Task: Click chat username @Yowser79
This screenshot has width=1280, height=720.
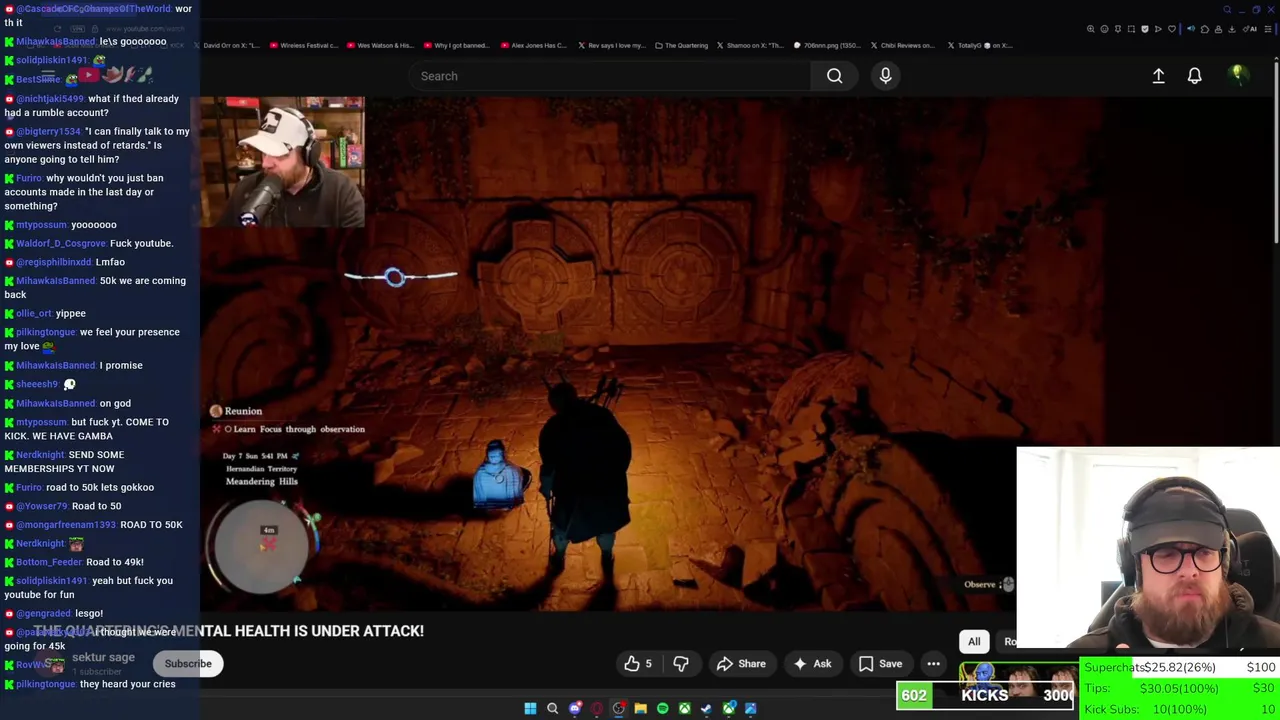Action: coord(42,506)
